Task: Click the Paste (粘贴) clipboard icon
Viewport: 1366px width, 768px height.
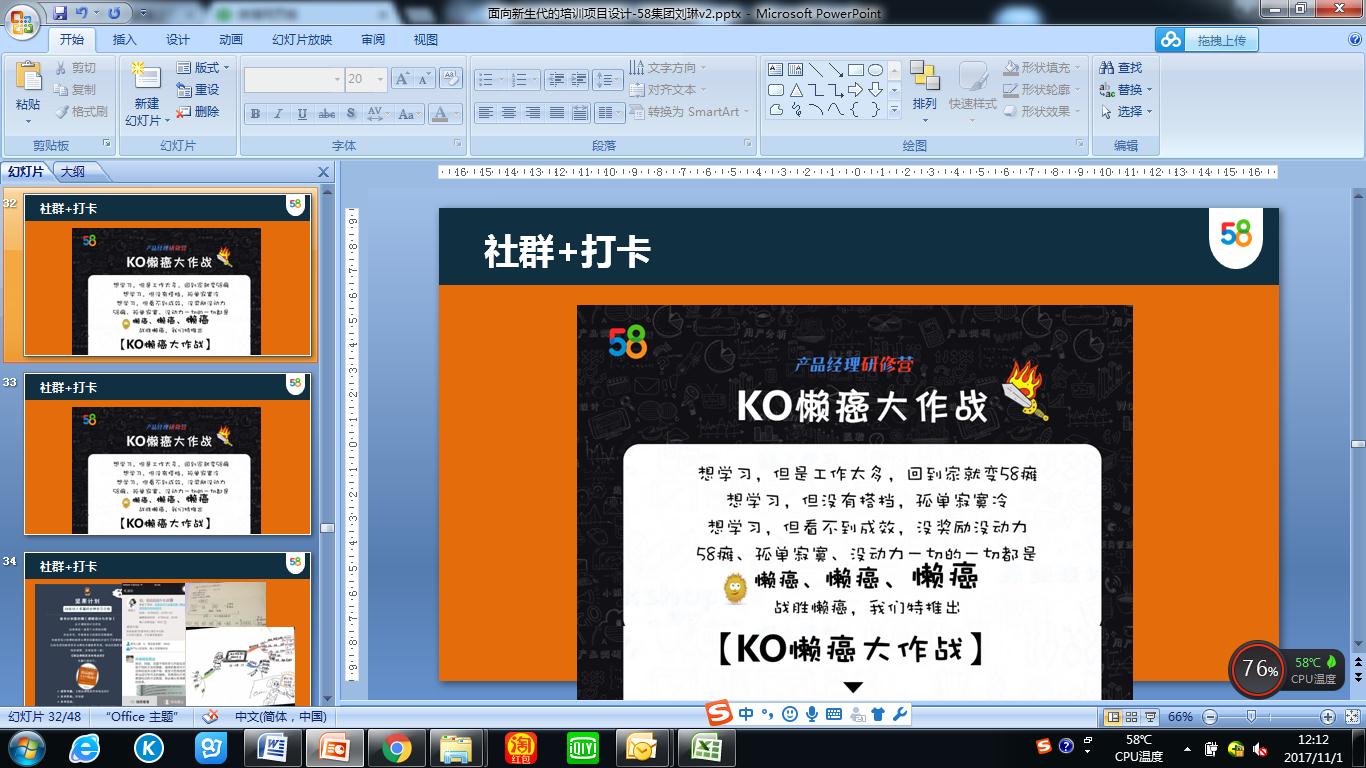Action: [28, 76]
